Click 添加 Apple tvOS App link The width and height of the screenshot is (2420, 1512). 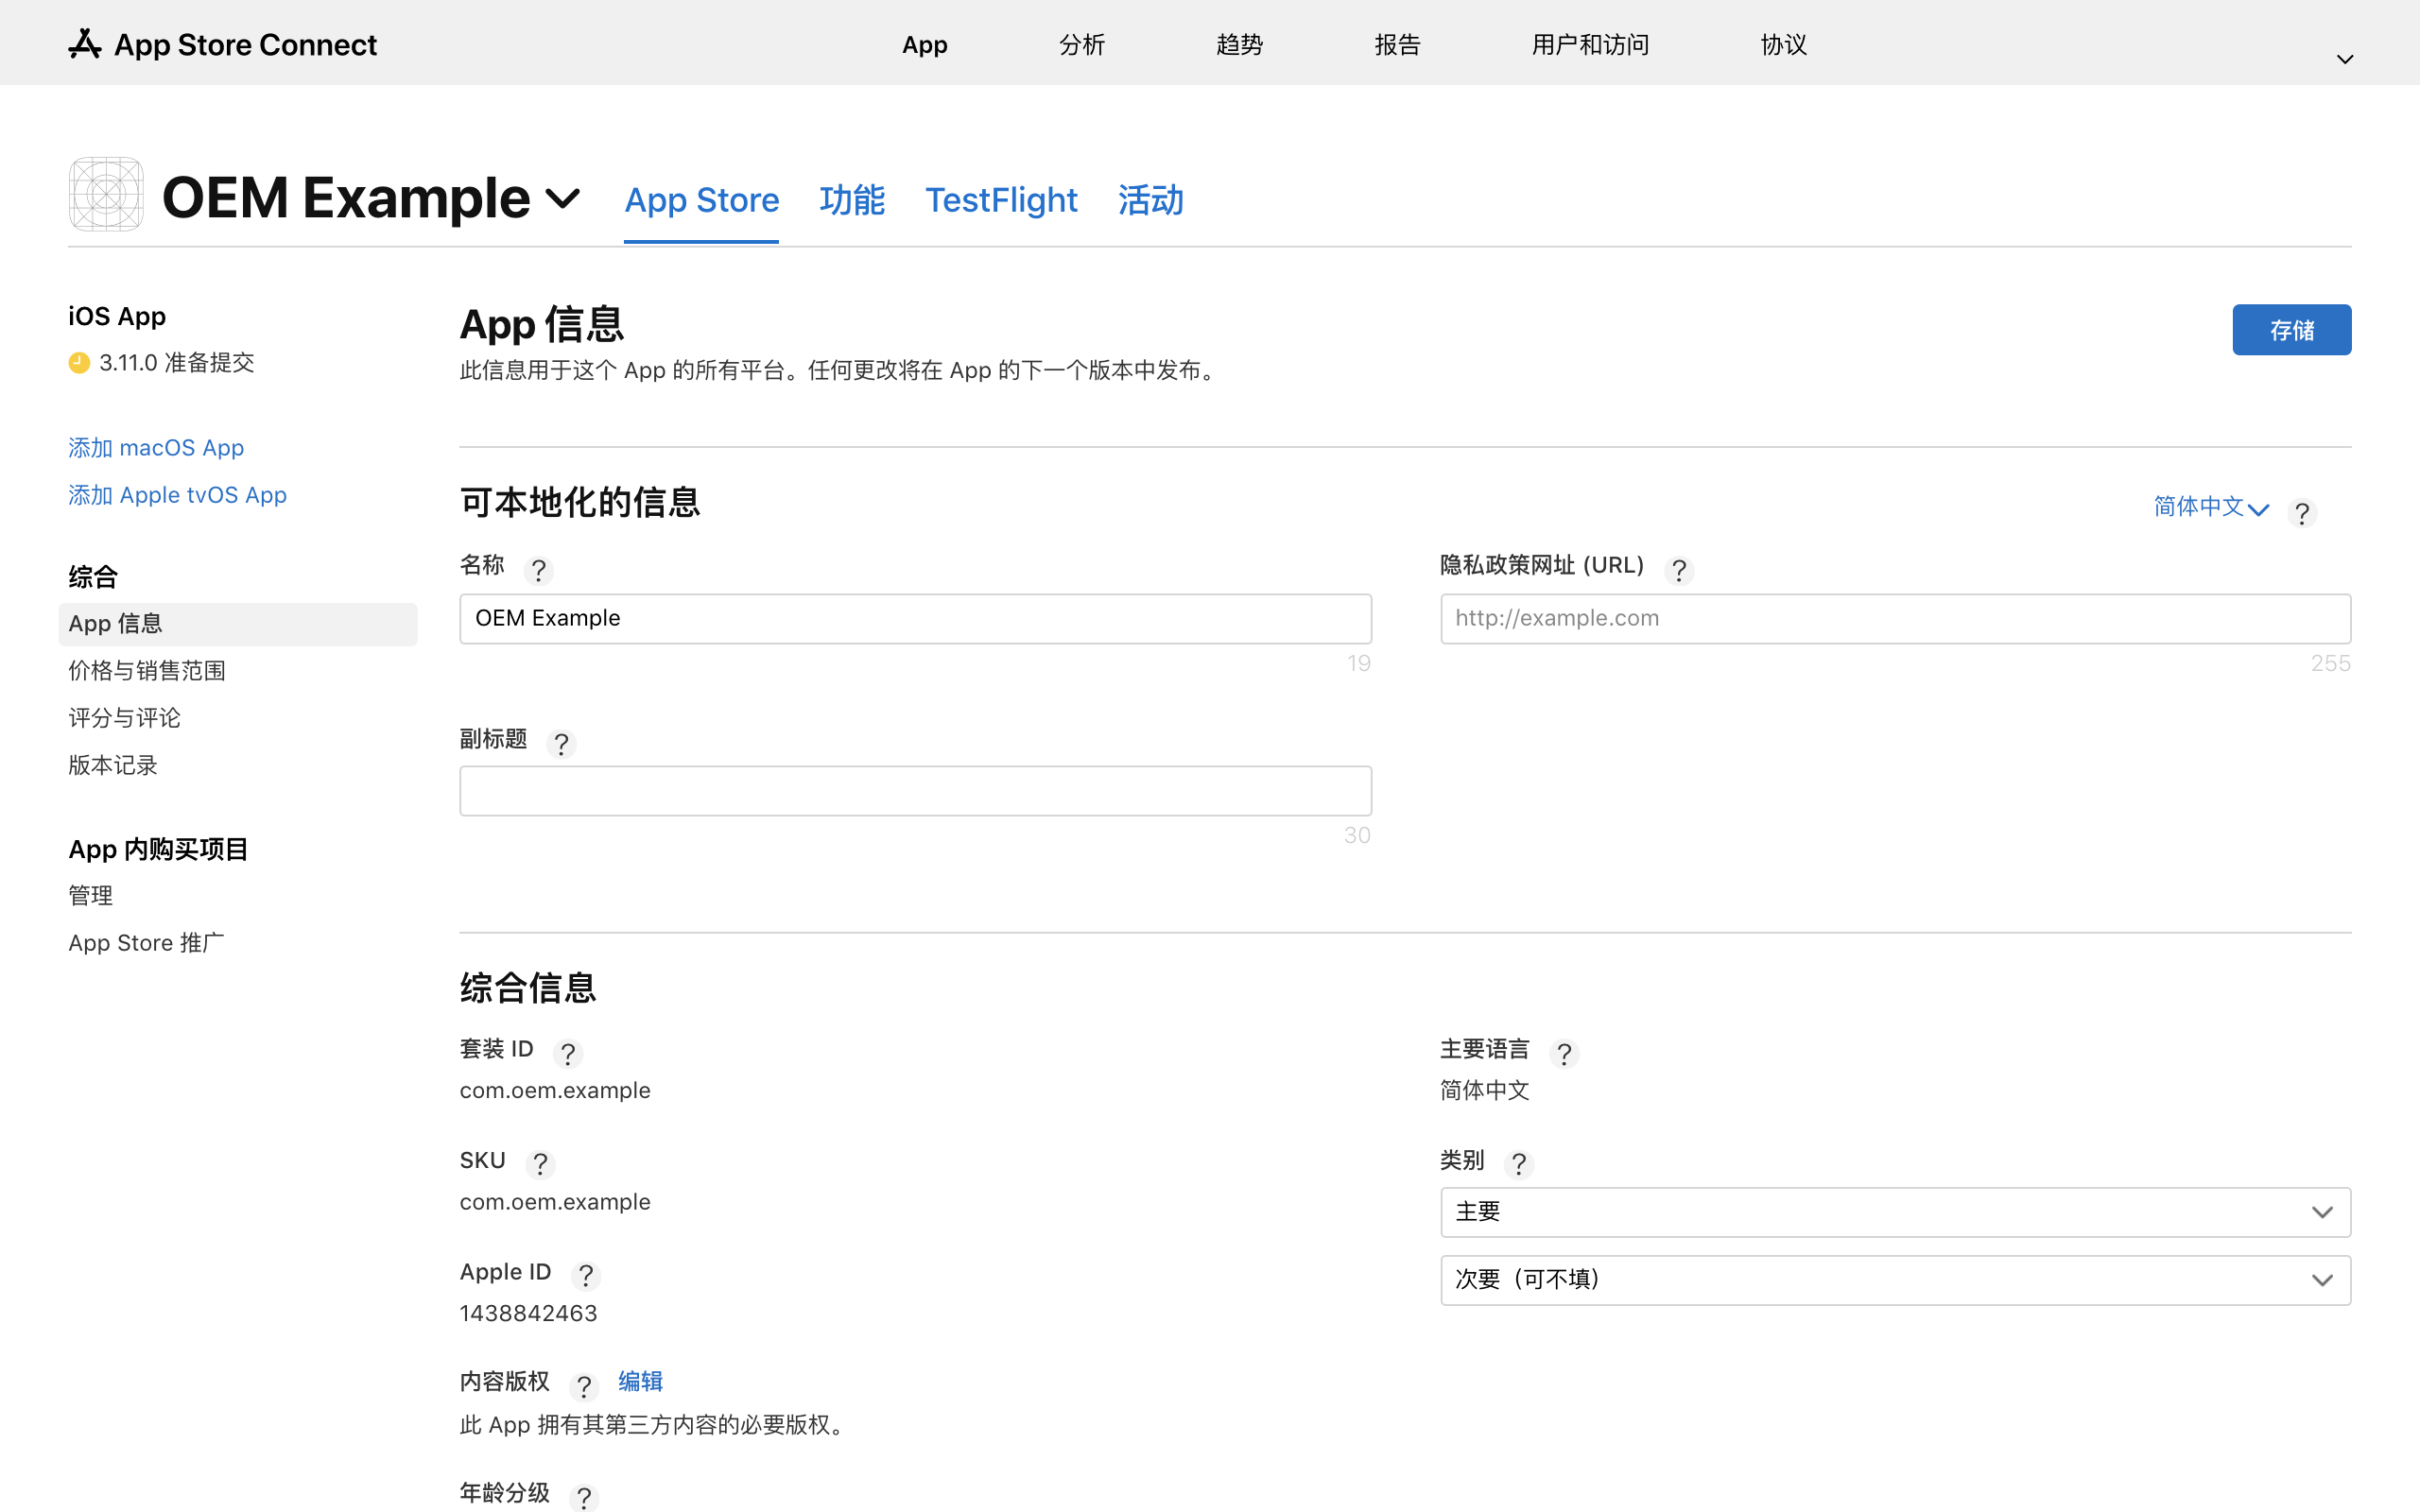177,495
